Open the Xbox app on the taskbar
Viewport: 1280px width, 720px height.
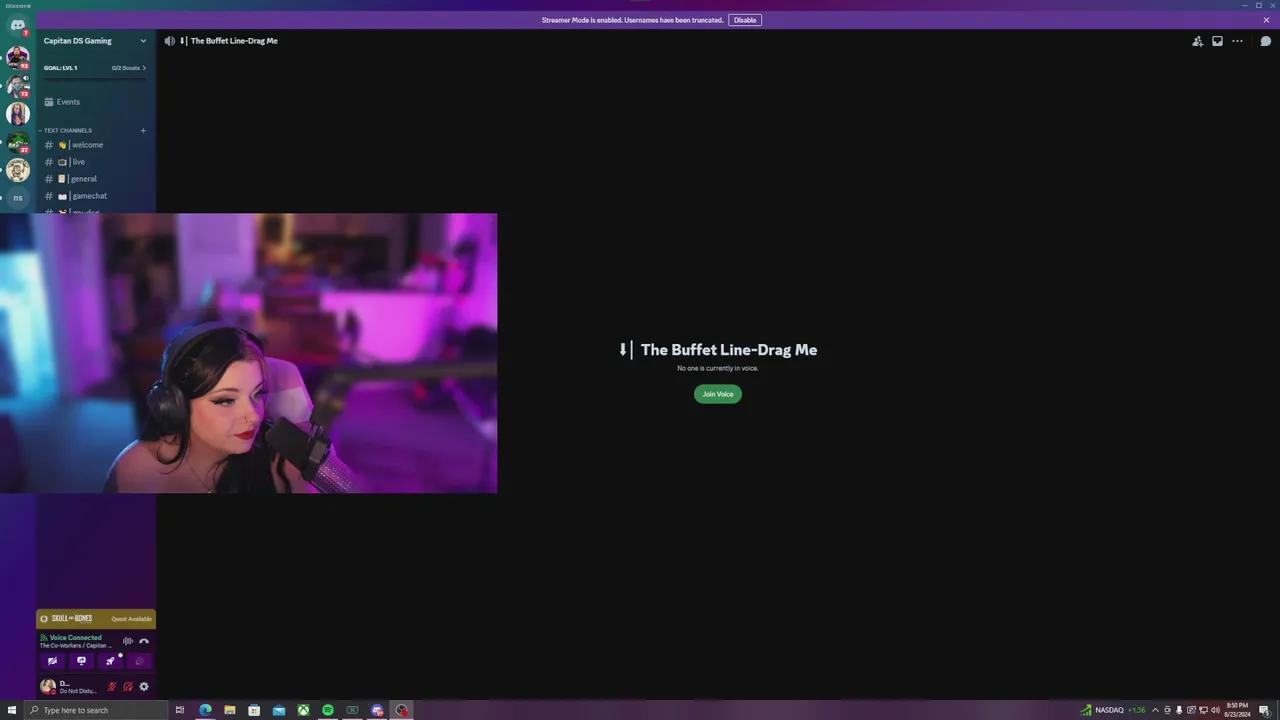[x=303, y=710]
